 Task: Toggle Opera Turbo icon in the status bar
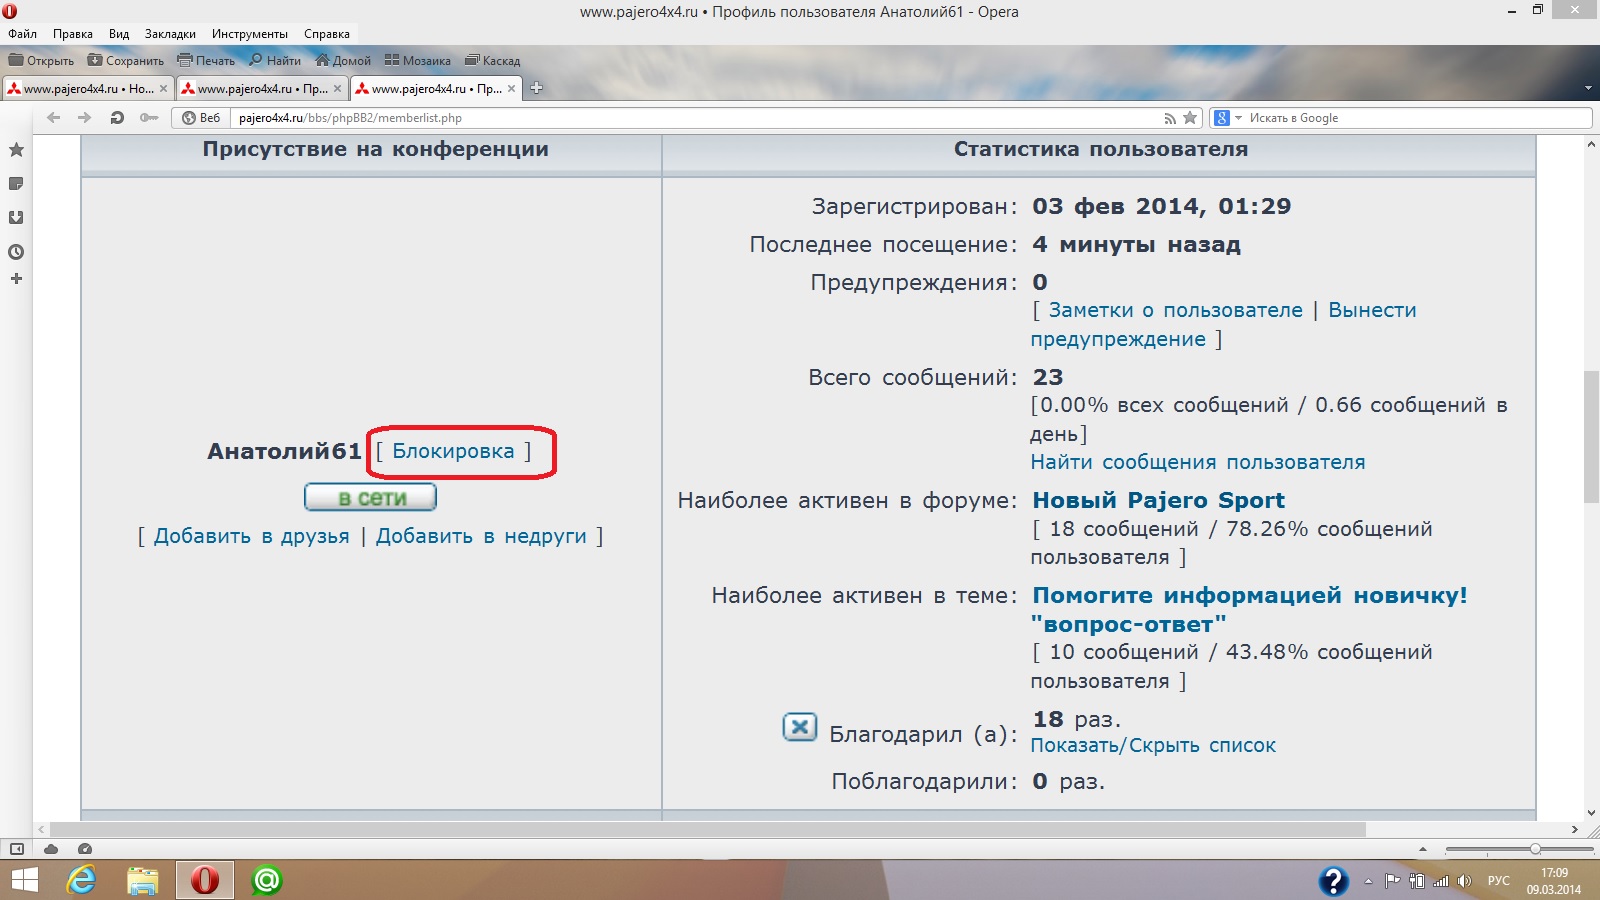(85, 849)
